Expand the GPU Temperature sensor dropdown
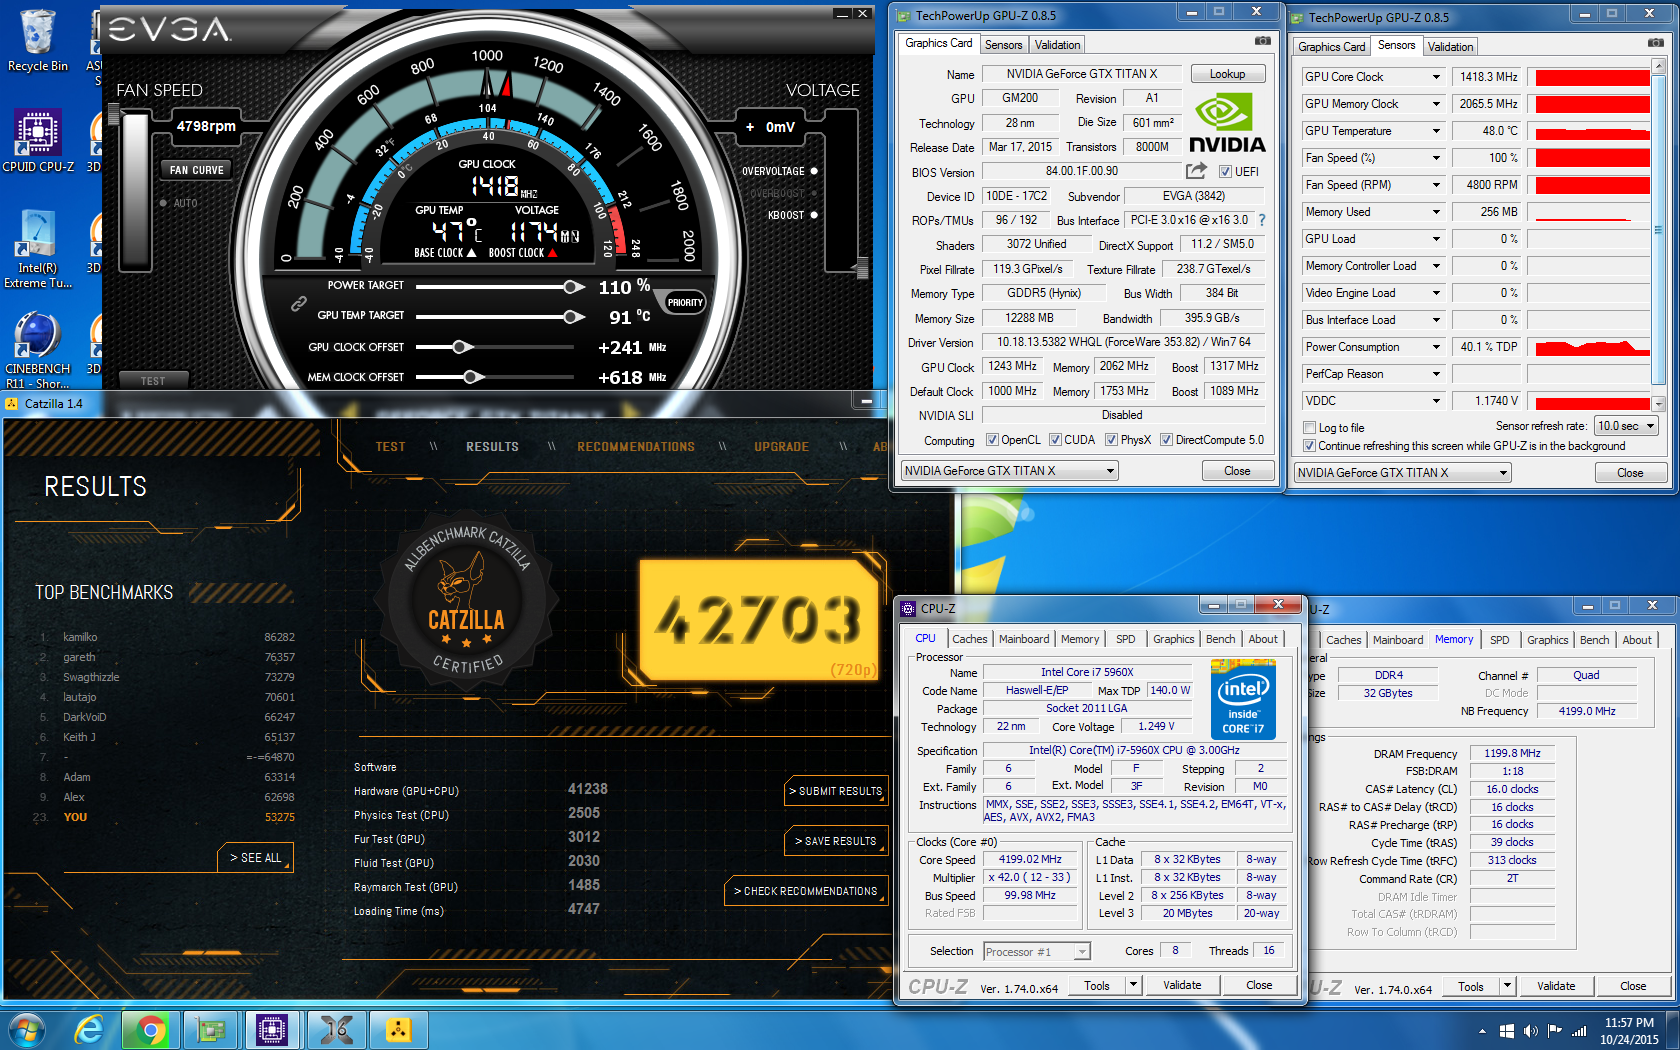1680x1050 pixels. point(1436,131)
